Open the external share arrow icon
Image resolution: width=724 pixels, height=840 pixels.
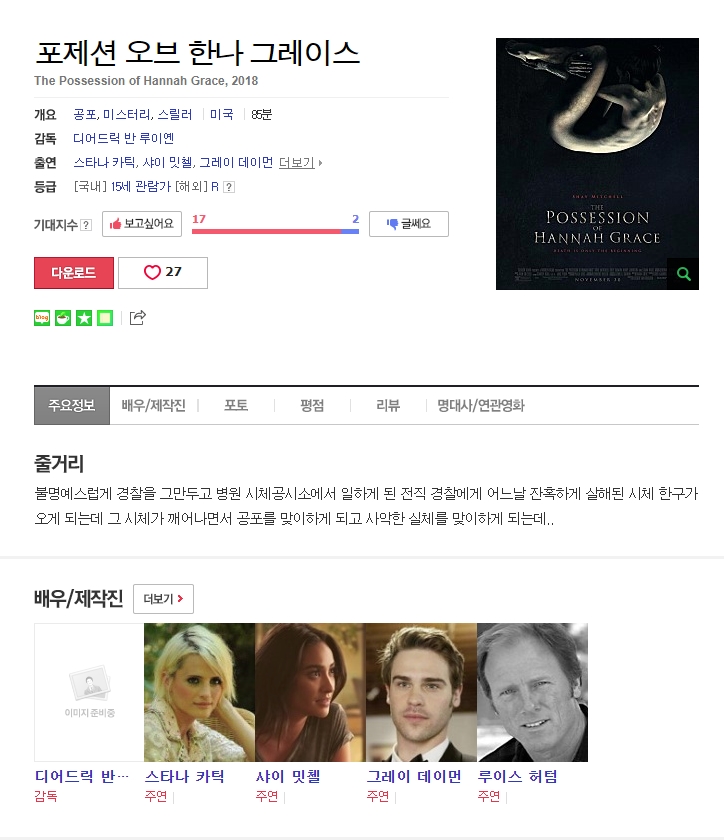pos(138,318)
